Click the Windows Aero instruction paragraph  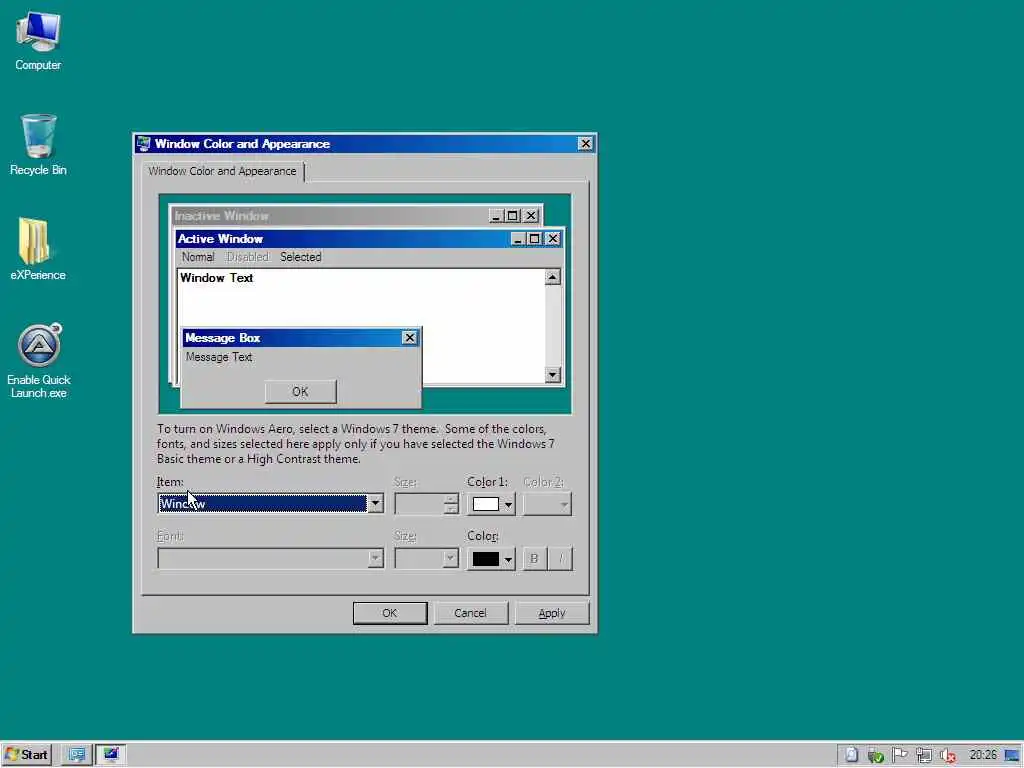[356, 444]
